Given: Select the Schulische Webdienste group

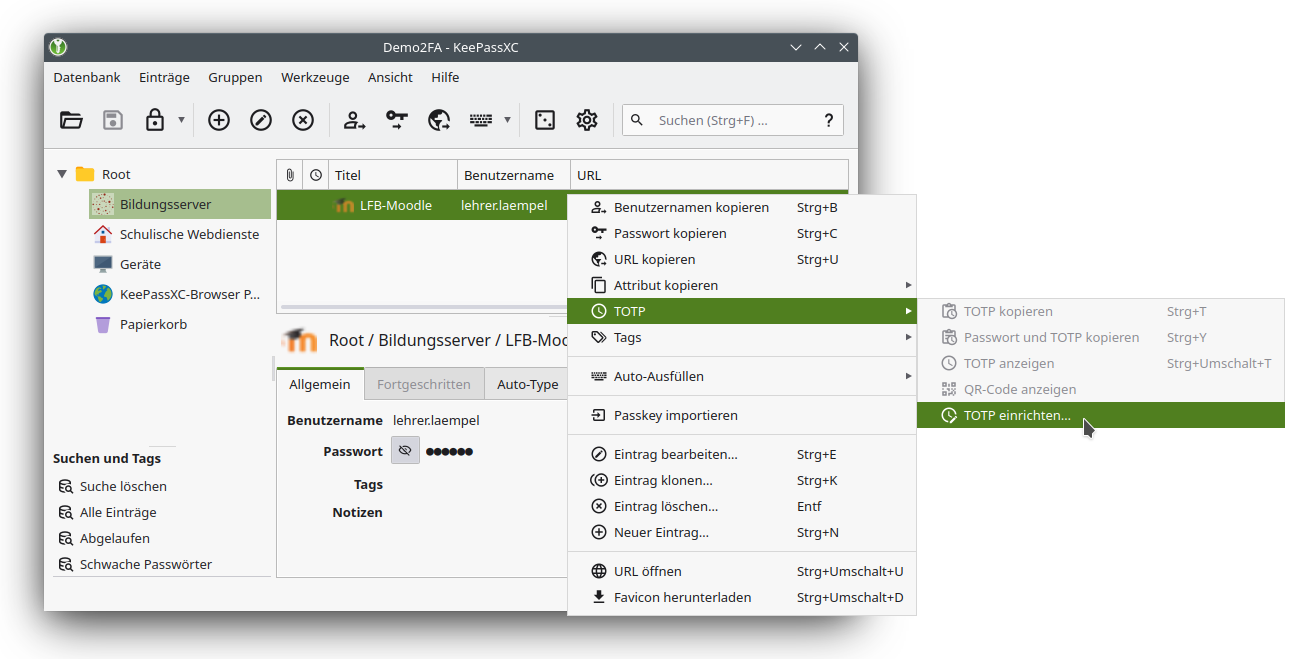Looking at the screenshot, I should [x=189, y=234].
